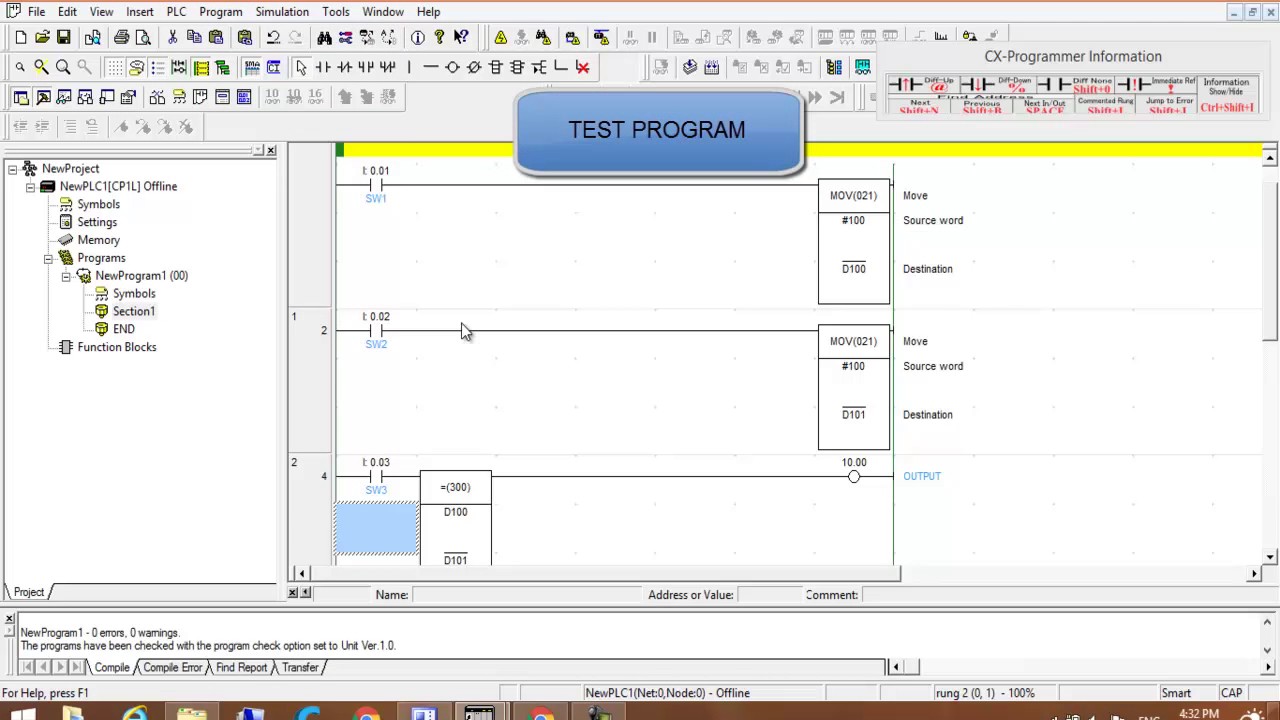Click the Address or Value field
Viewport: 1280px width, 720px height.
(x=769, y=595)
